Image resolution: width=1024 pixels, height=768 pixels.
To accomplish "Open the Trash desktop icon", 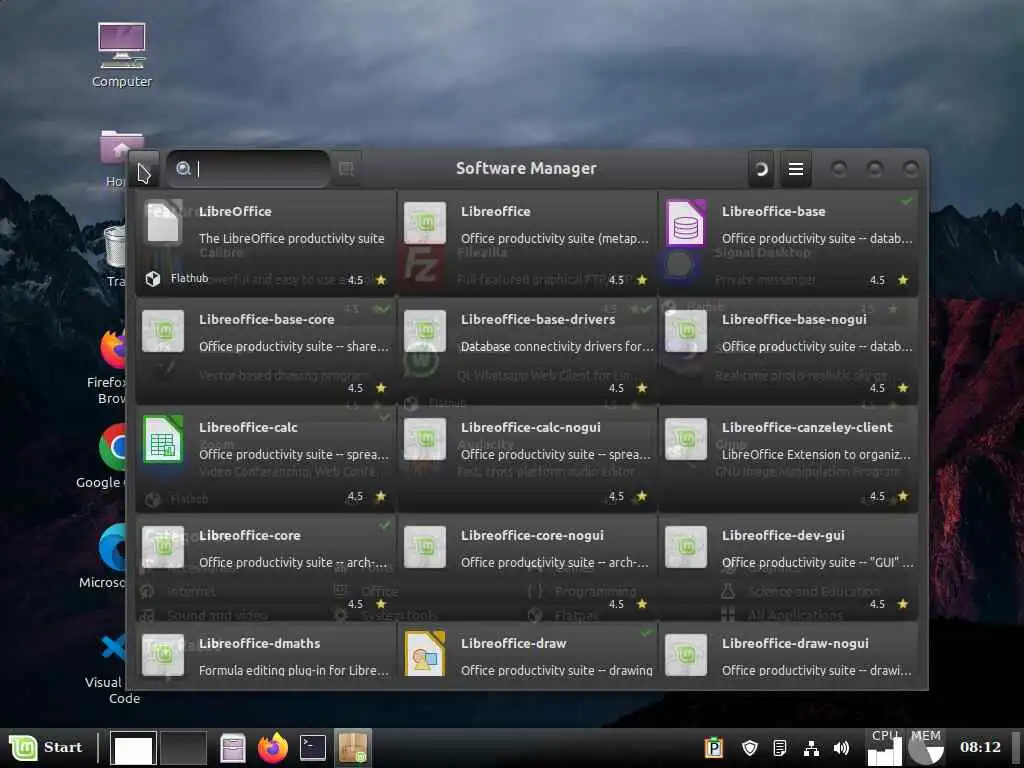I will pos(115,255).
